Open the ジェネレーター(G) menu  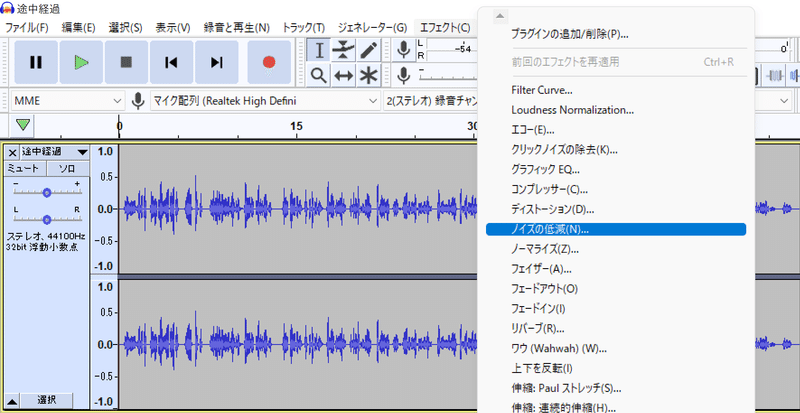372,28
